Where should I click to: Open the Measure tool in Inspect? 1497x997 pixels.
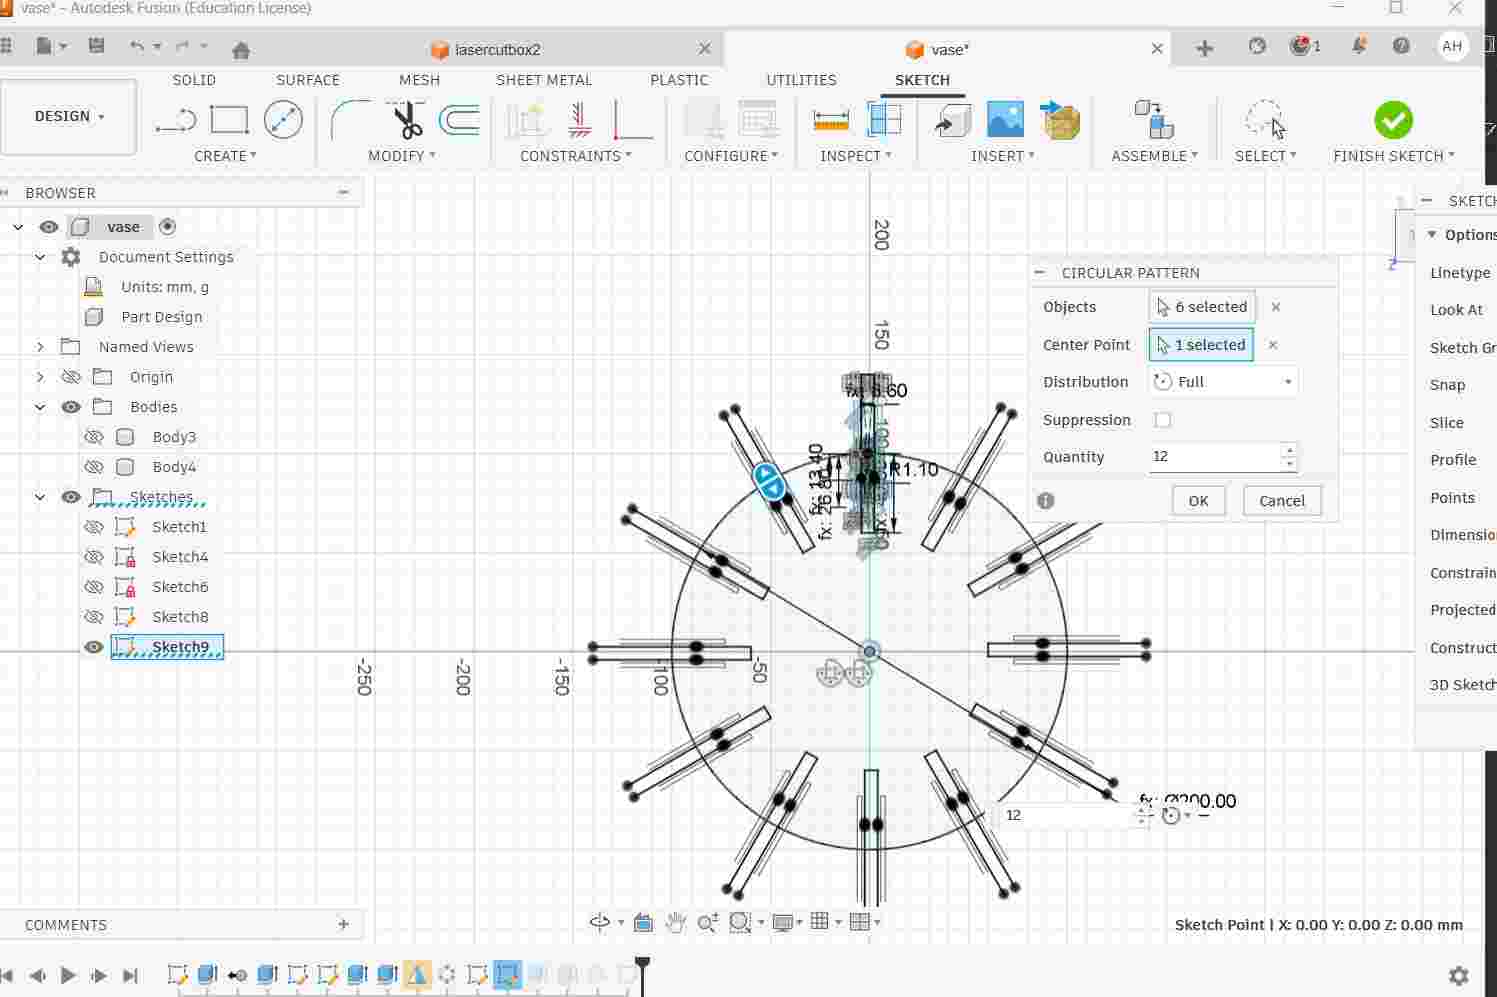point(831,121)
